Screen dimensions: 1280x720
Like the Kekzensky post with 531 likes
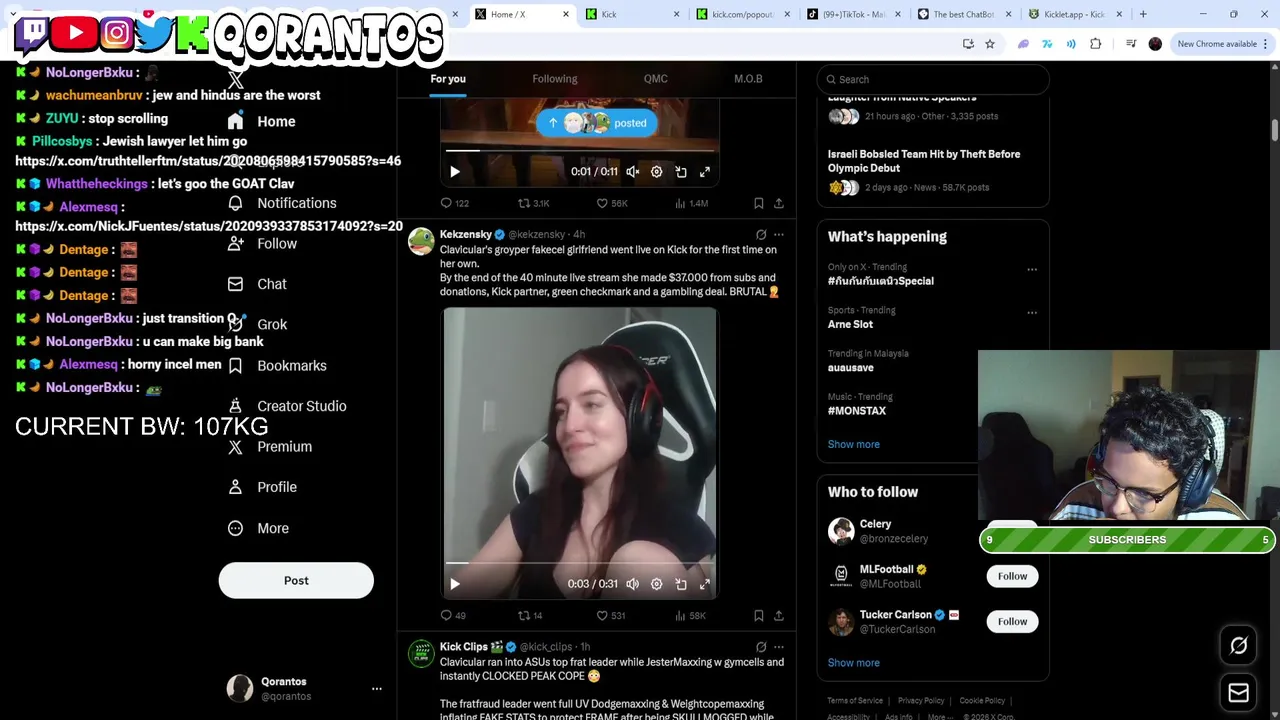click(x=611, y=616)
